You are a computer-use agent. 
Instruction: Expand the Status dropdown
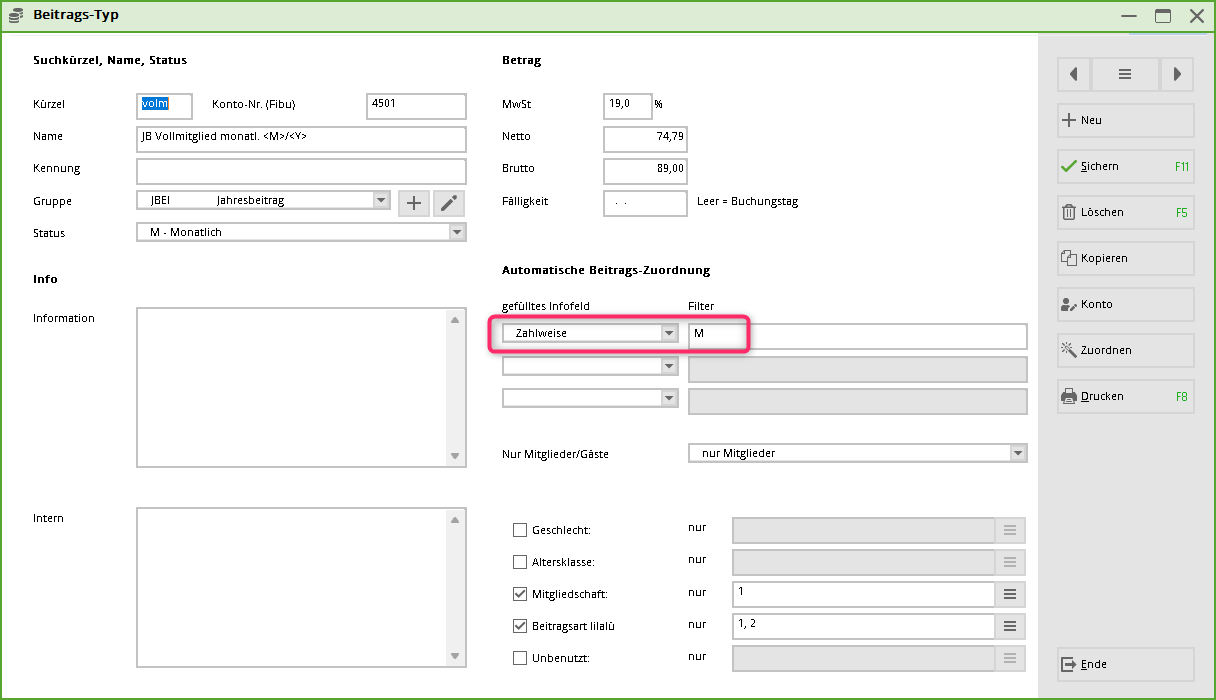coord(456,232)
